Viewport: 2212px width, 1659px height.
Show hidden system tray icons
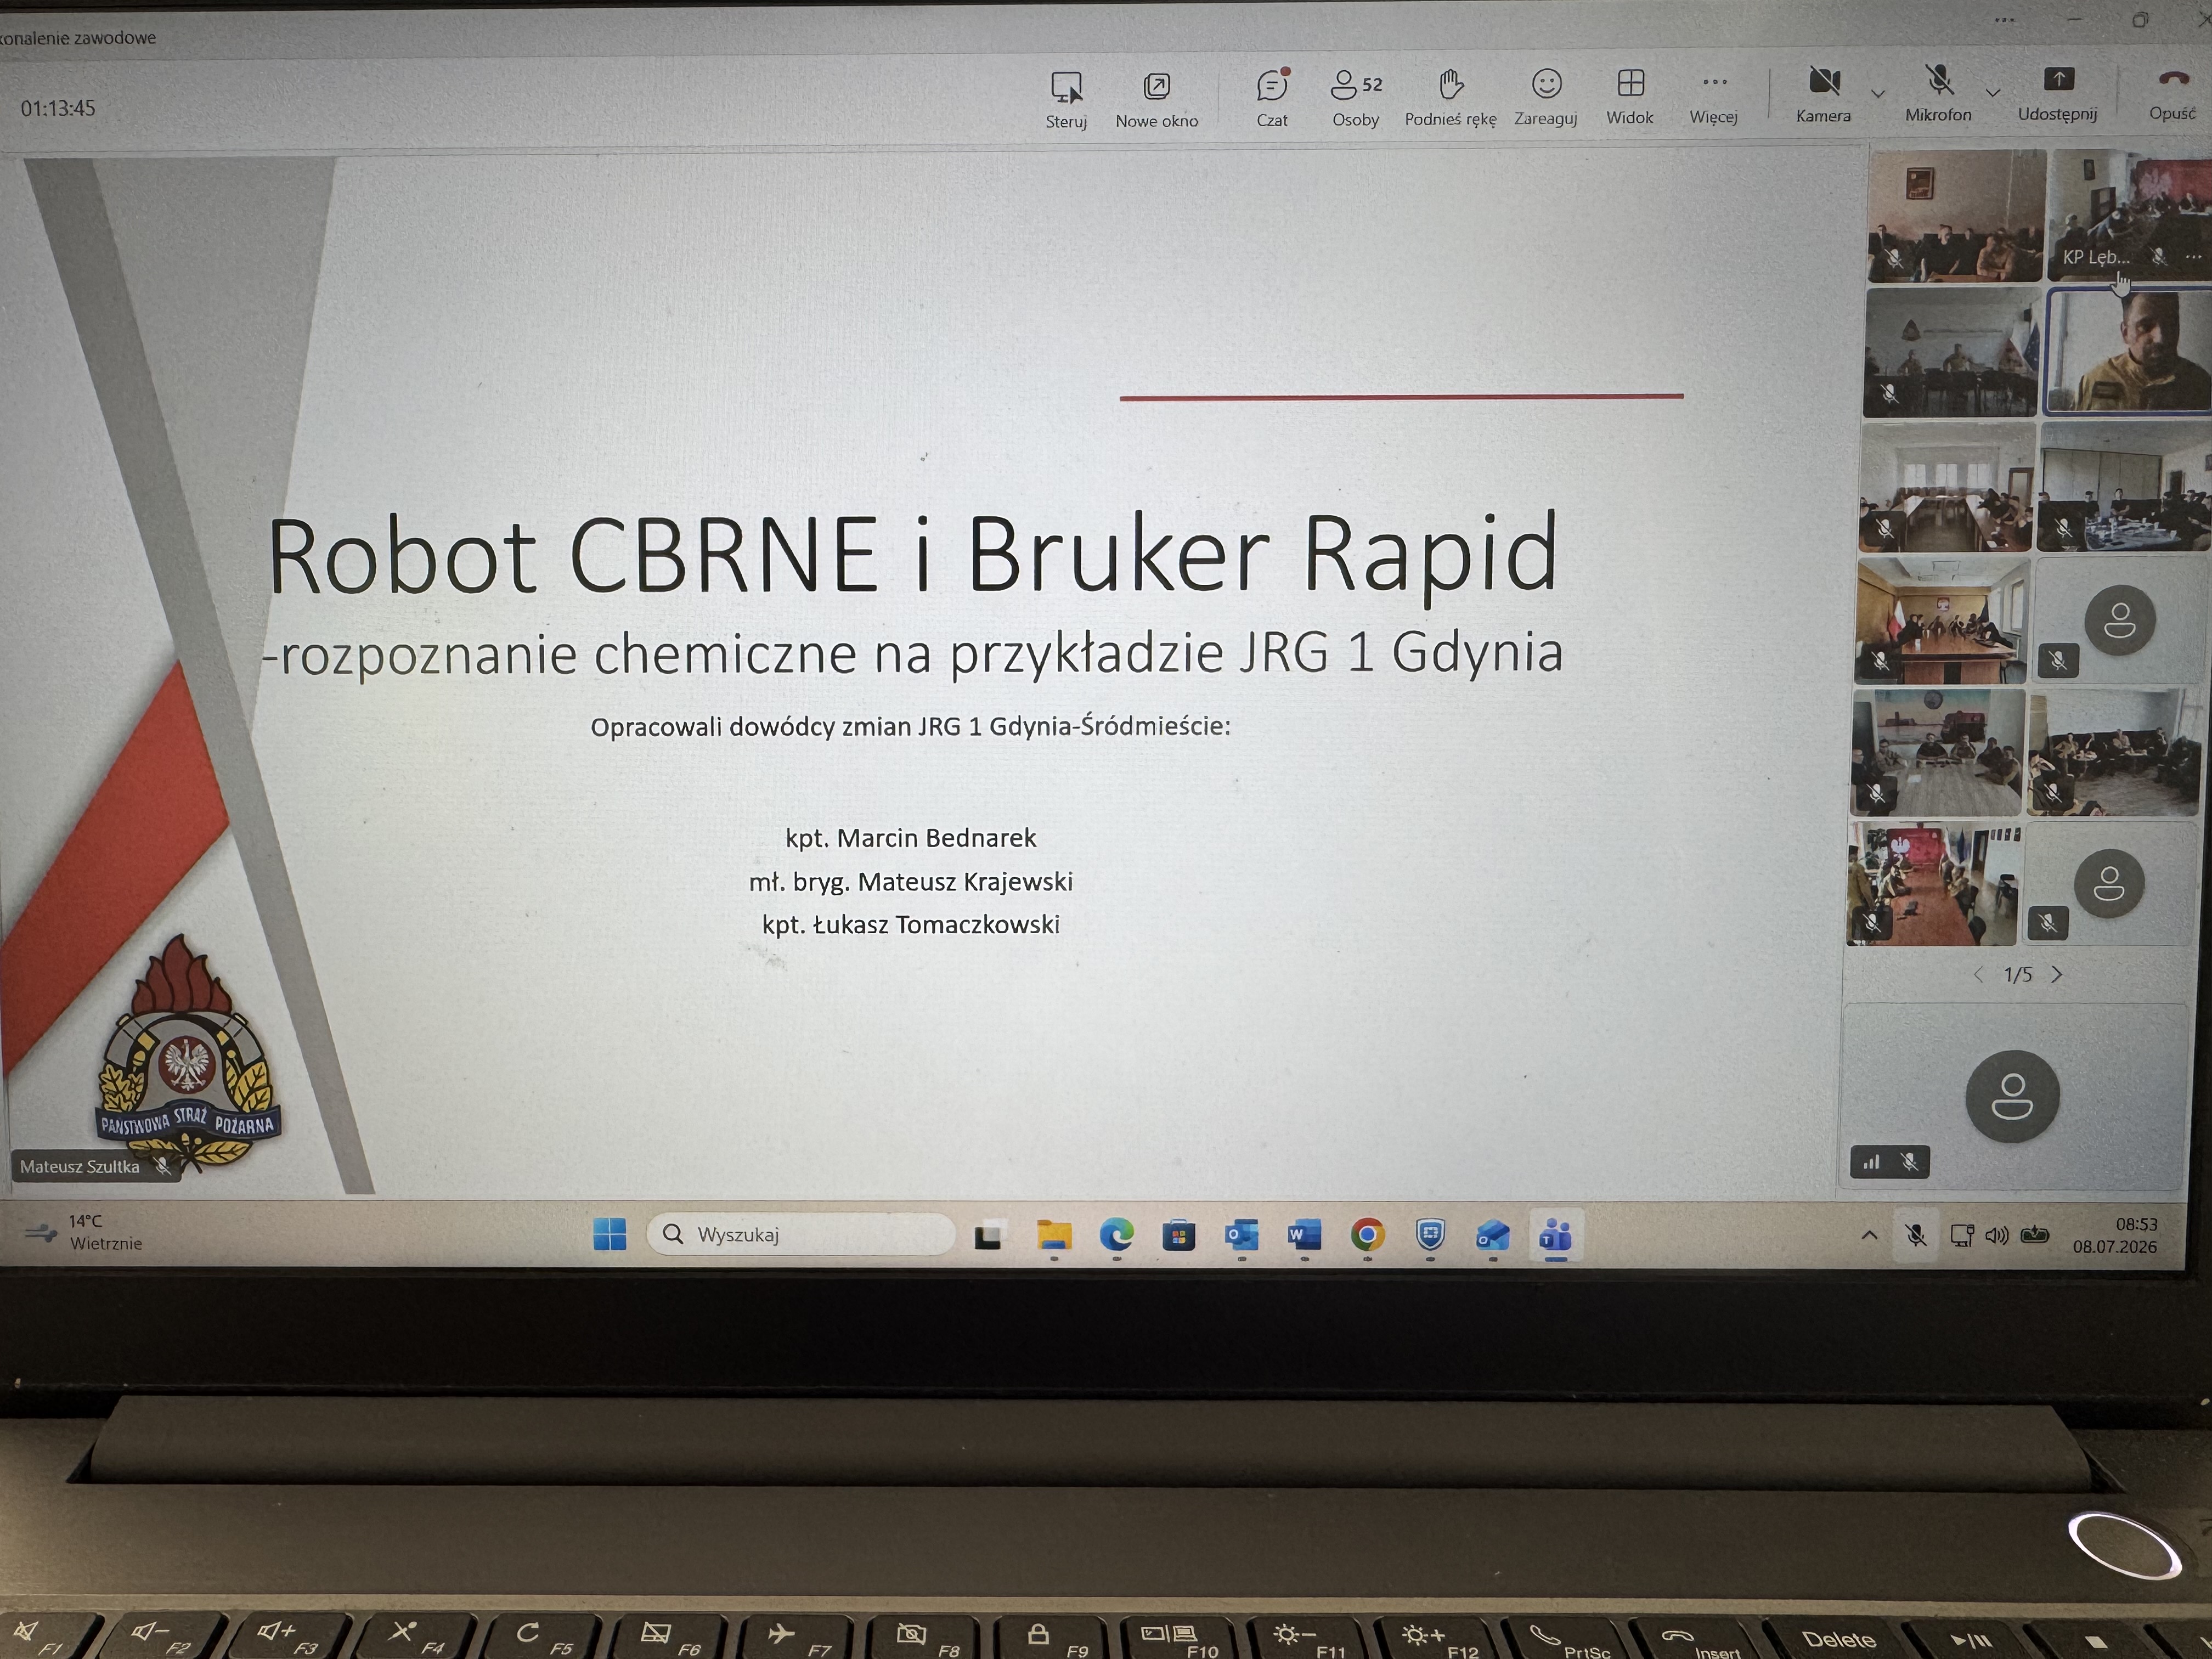point(1869,1236)
